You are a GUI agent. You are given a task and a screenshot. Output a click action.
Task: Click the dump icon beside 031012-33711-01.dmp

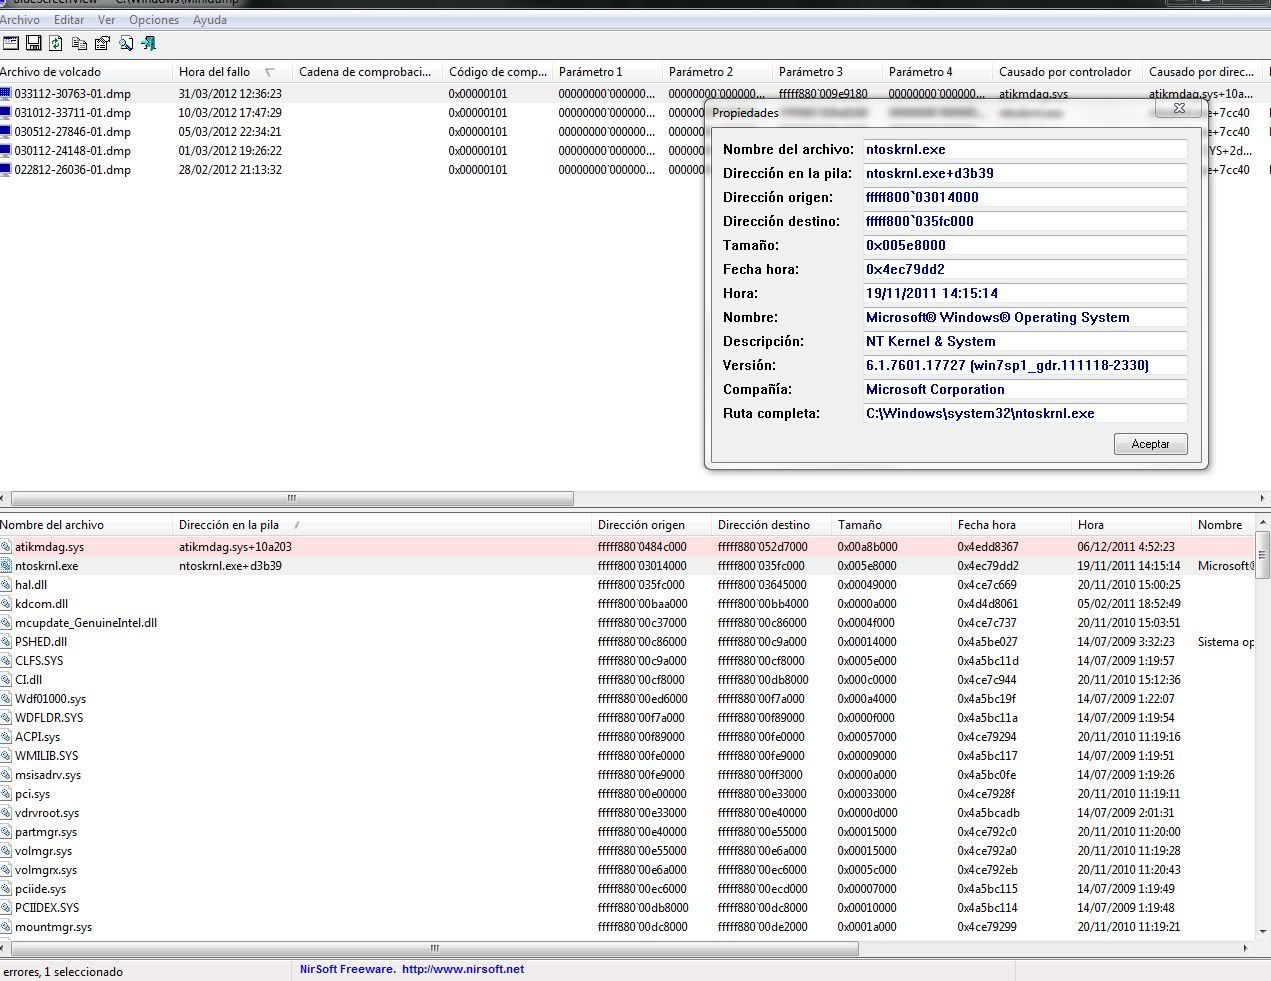click(x=6, y=113)
